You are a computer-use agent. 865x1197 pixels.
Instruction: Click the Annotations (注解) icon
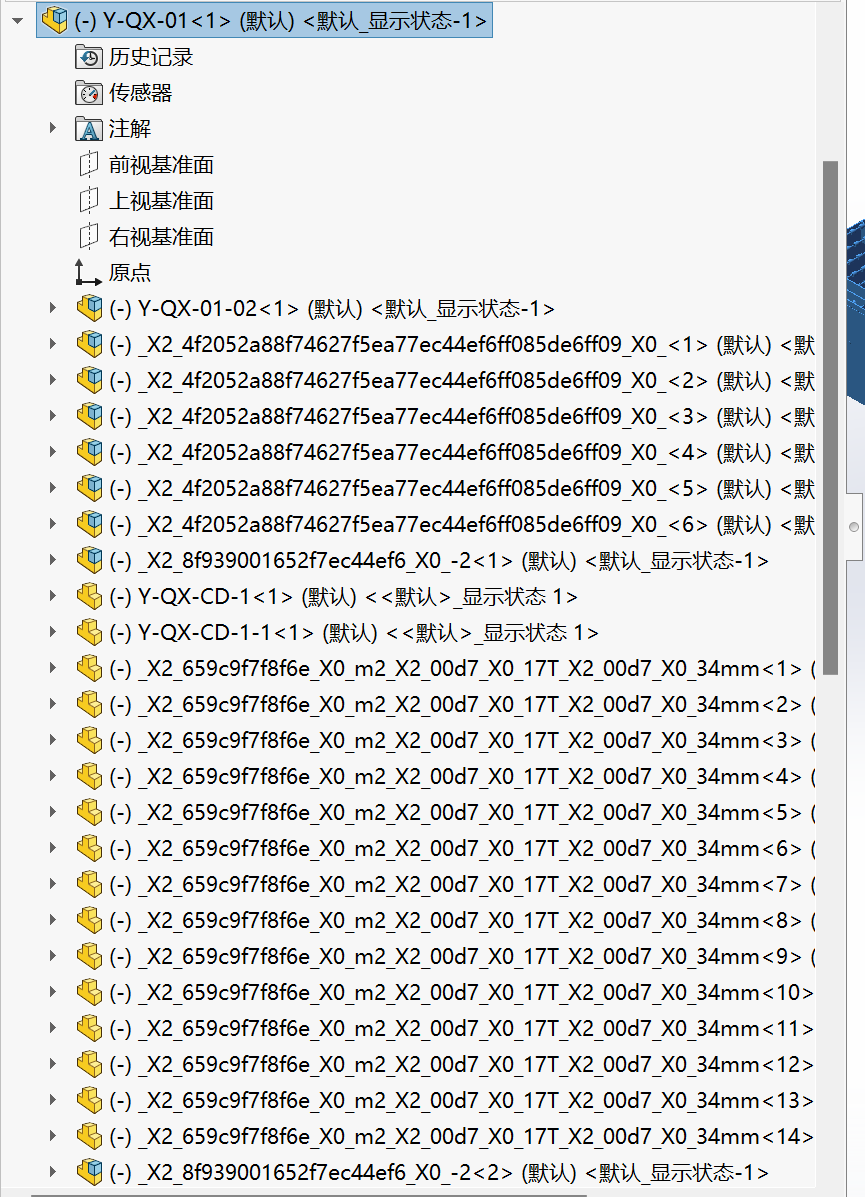89,129
